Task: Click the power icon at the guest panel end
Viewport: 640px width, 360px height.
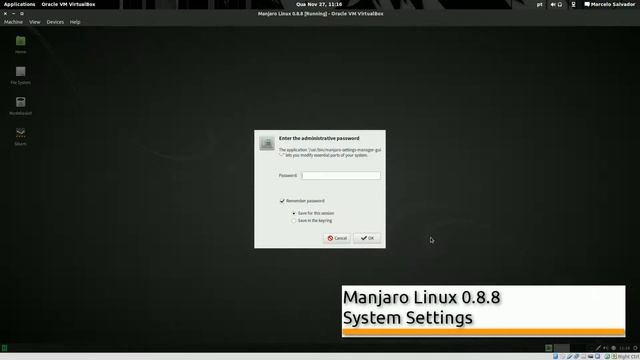Action: pyautogui.click(x=635, y=348)
